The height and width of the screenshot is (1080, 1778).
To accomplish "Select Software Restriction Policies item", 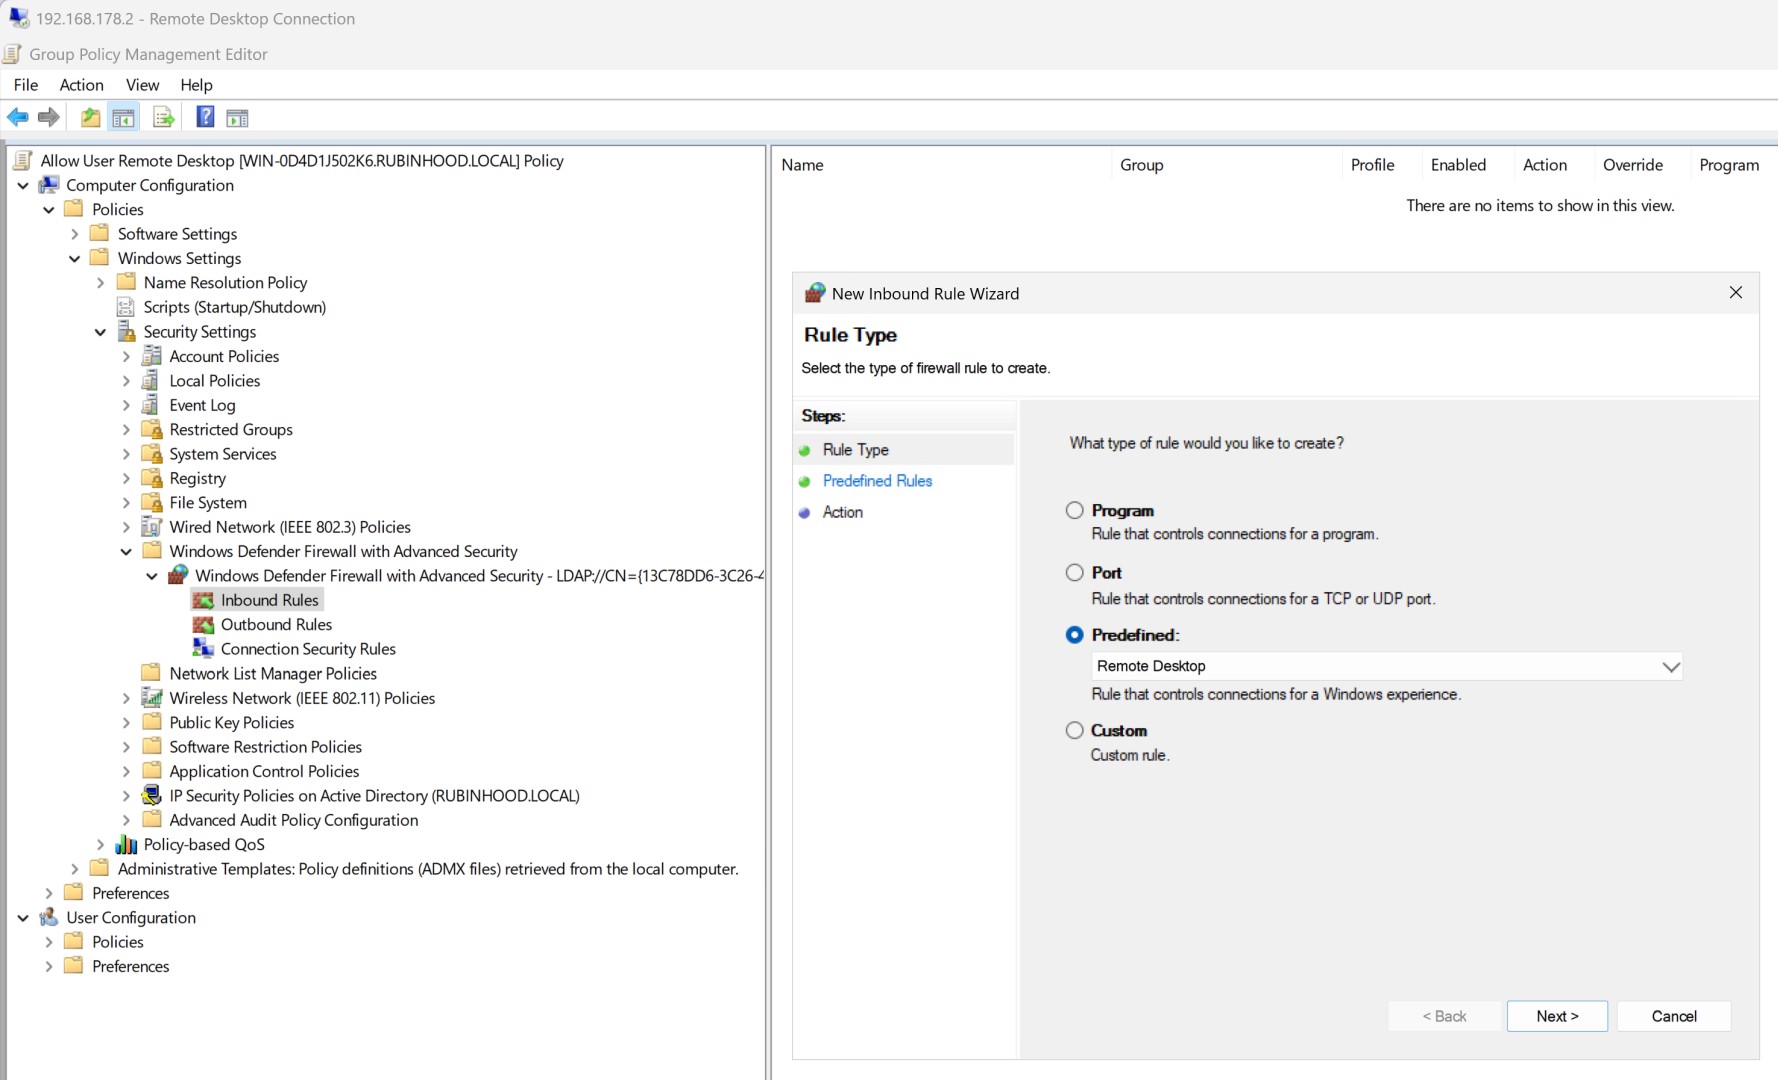I will click(x=265, y=747).
